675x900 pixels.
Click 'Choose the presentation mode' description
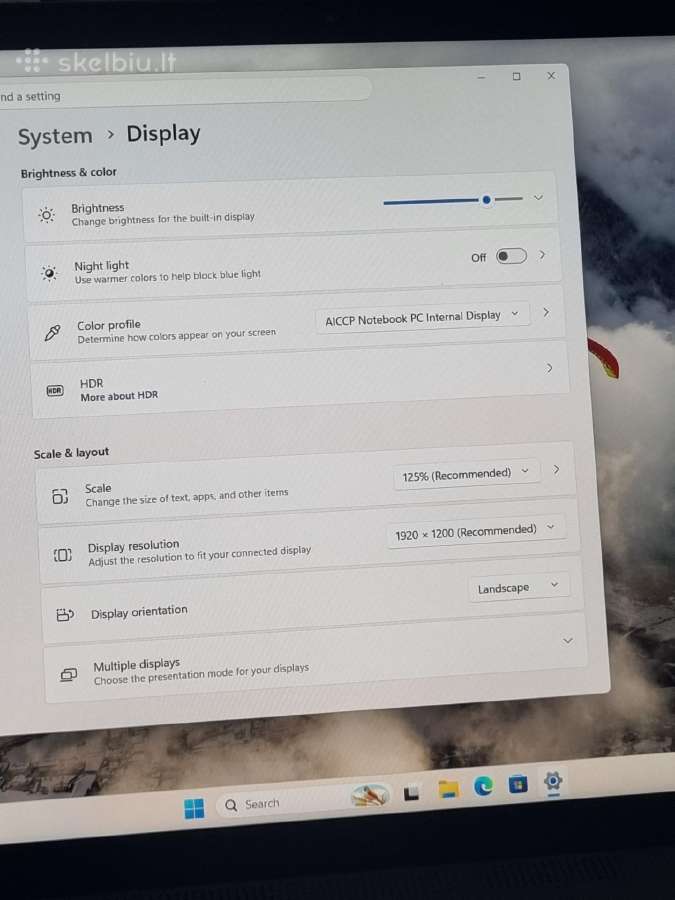[x=201, y=674]
